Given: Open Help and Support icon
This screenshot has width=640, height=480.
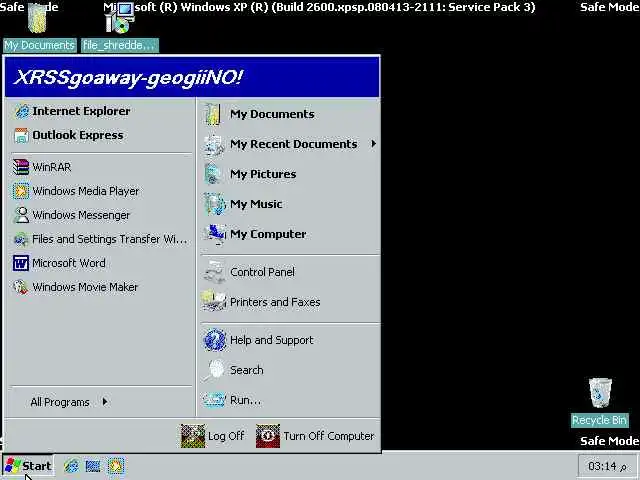Looking at the screenshot, I should (x=214, y=340).
